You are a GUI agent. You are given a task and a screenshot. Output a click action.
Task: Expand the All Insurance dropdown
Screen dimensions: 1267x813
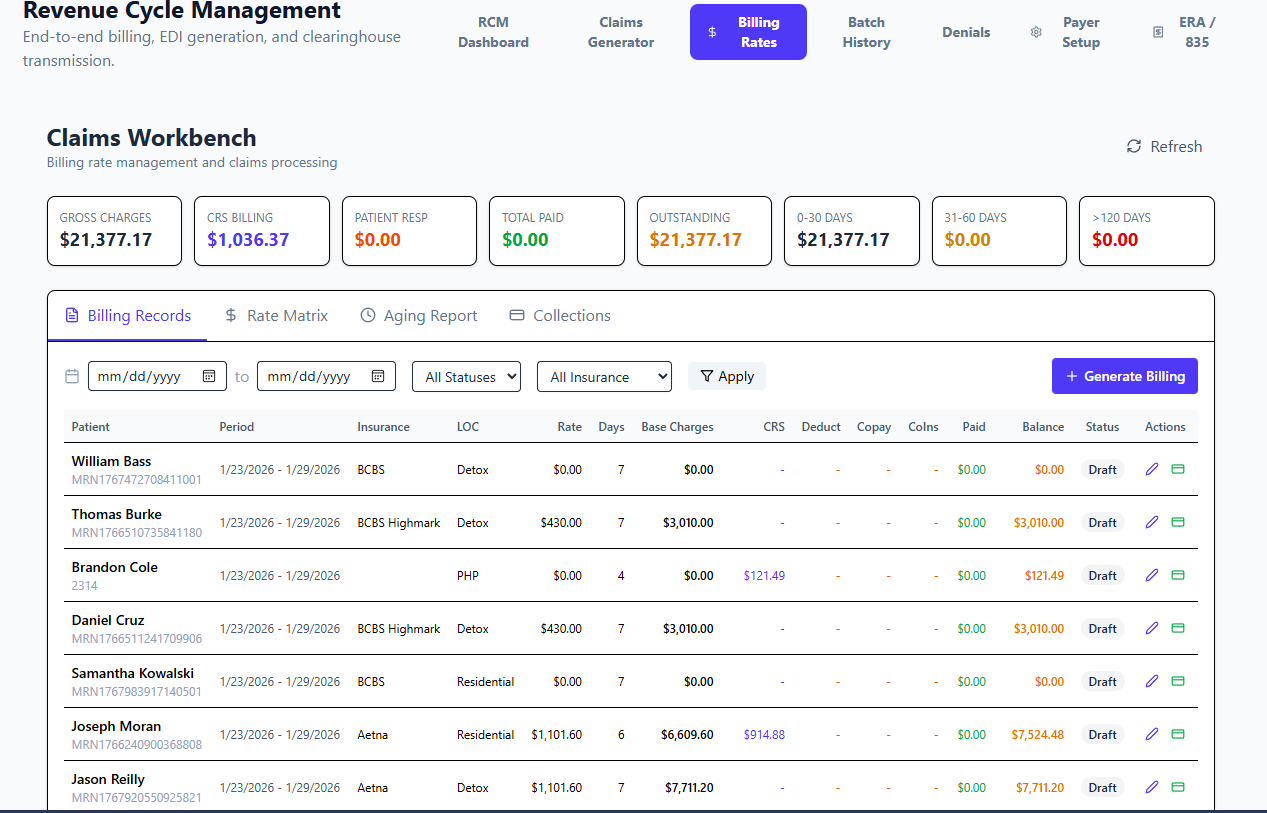[x=603, y=376]
